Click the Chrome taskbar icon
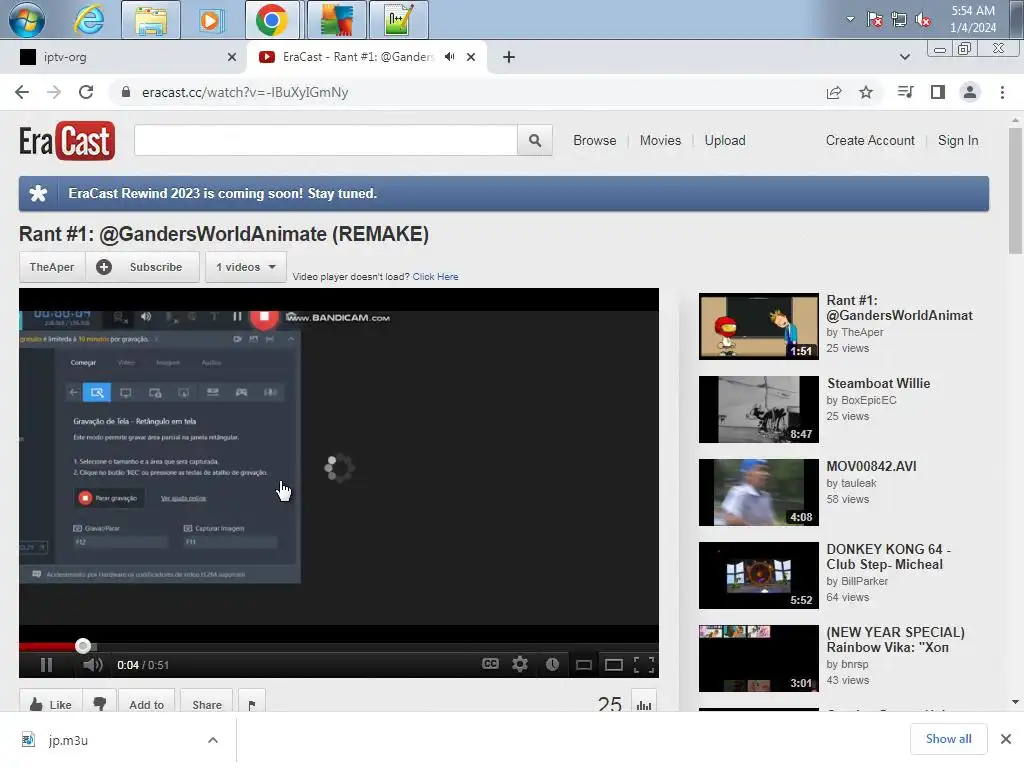Screen dimensions: 1024x768 (x=272, y=20)
